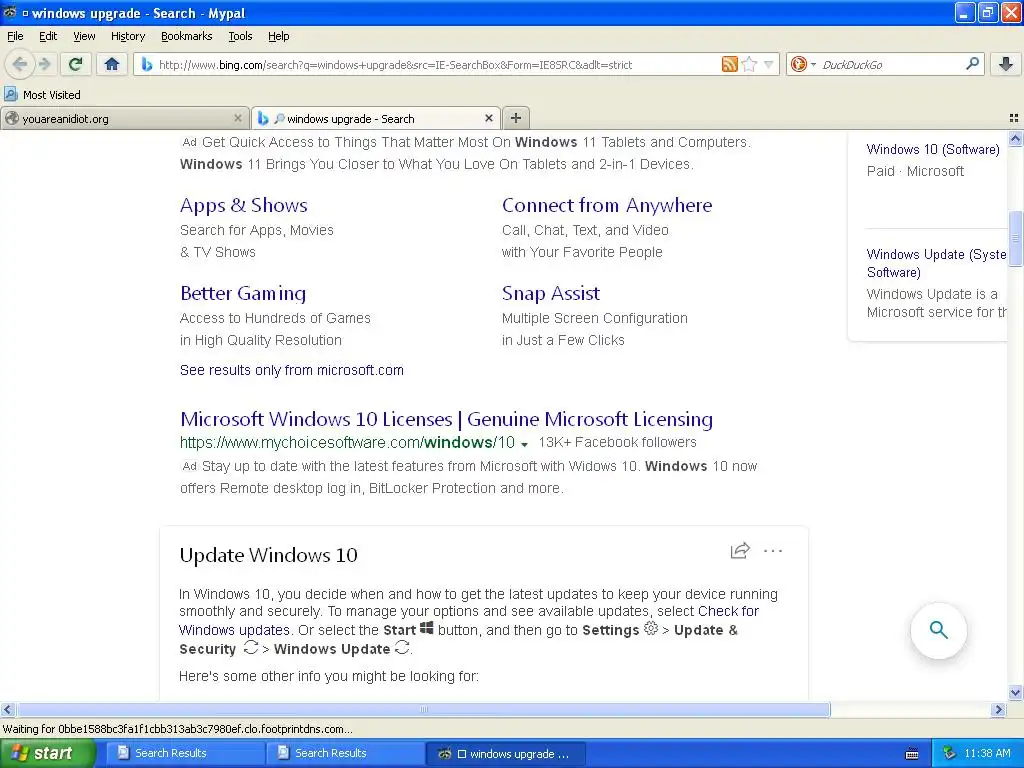
Task: Click See results only from microsoft.com
Action: pos(291,370)
